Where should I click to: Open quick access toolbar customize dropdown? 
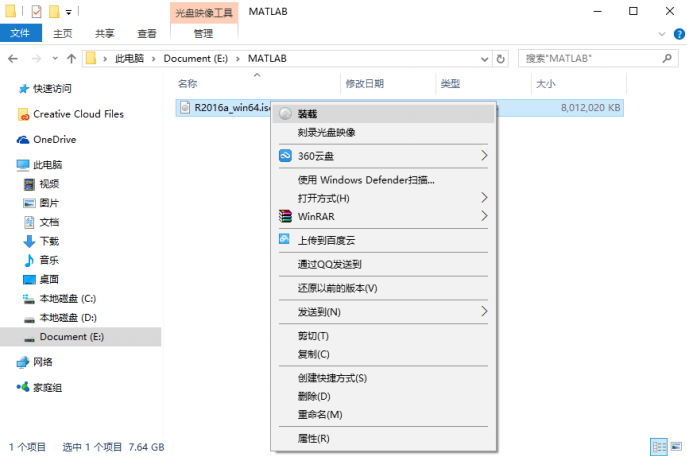tap(68, 12)
